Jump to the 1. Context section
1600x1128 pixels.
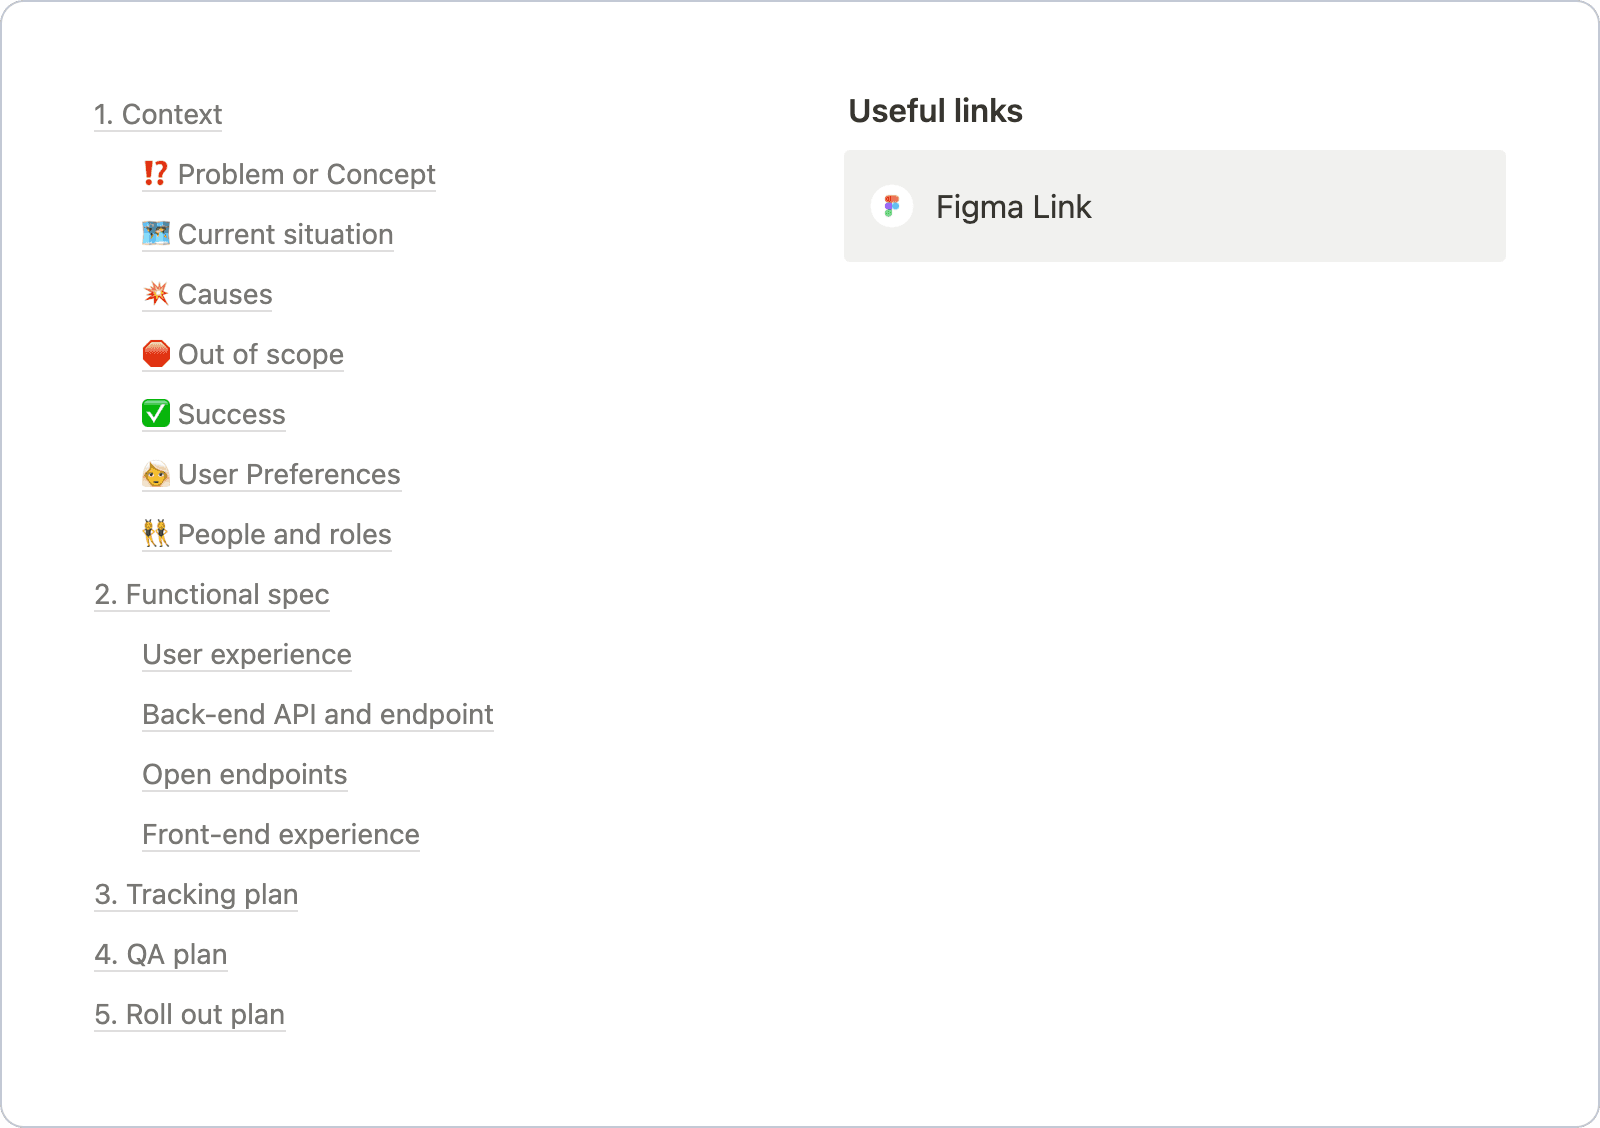(158, 115)
